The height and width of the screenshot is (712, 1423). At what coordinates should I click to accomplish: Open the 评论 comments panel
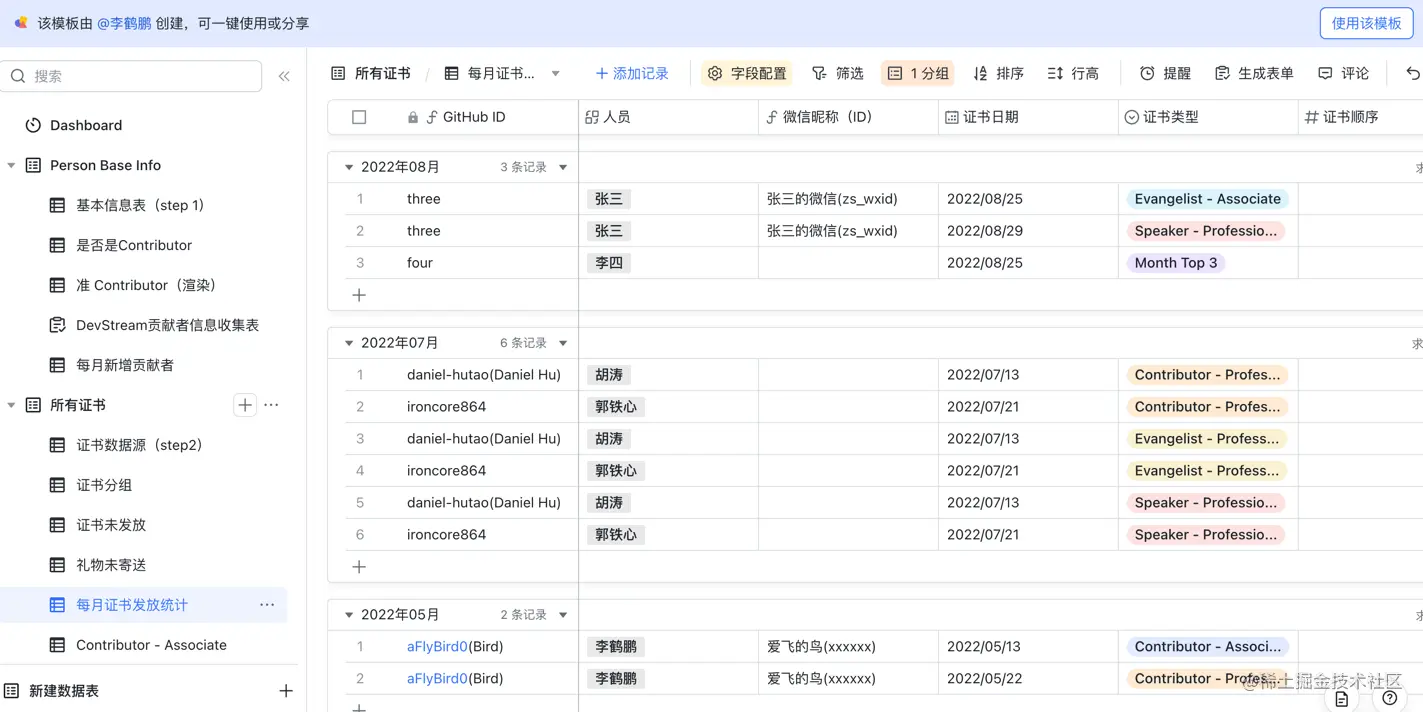point(1343,72)
